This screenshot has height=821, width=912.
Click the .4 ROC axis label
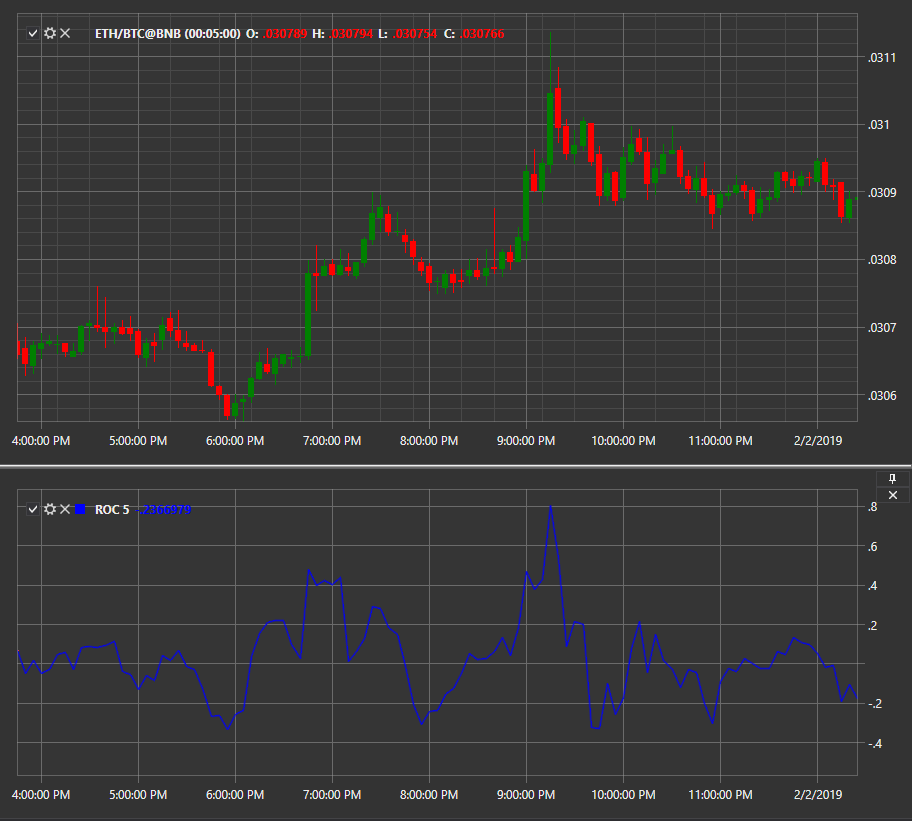872,586
